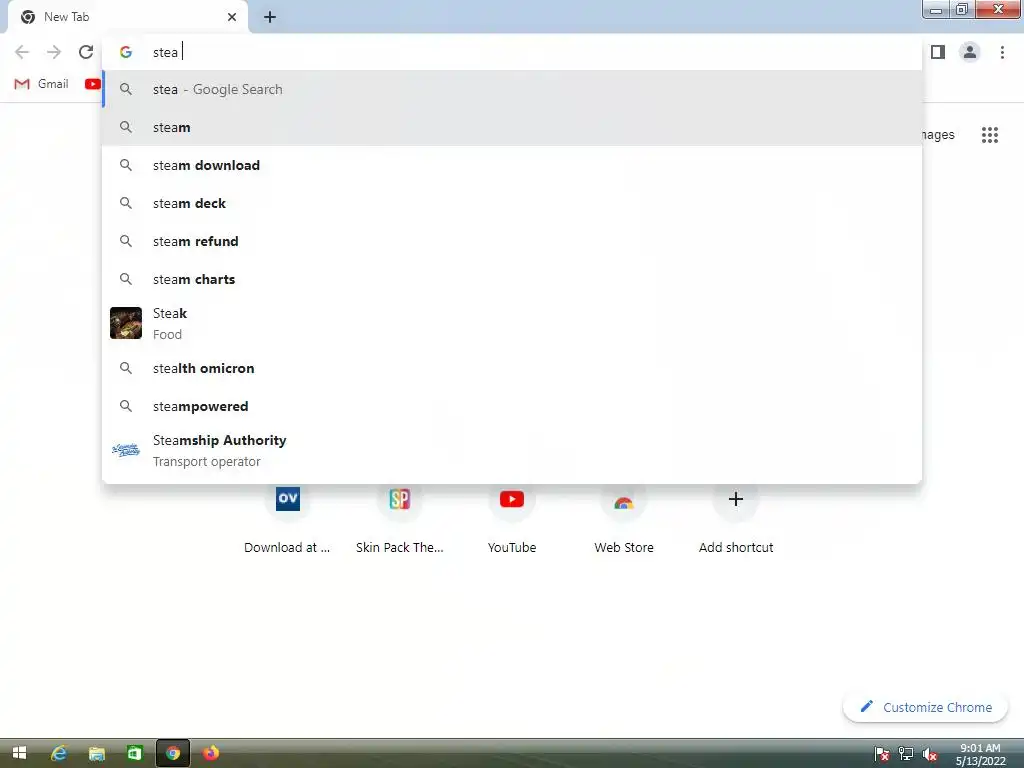Open the Web Store shortcut
Viewport: 1024px width, 768px height.
tap(624, 519)
